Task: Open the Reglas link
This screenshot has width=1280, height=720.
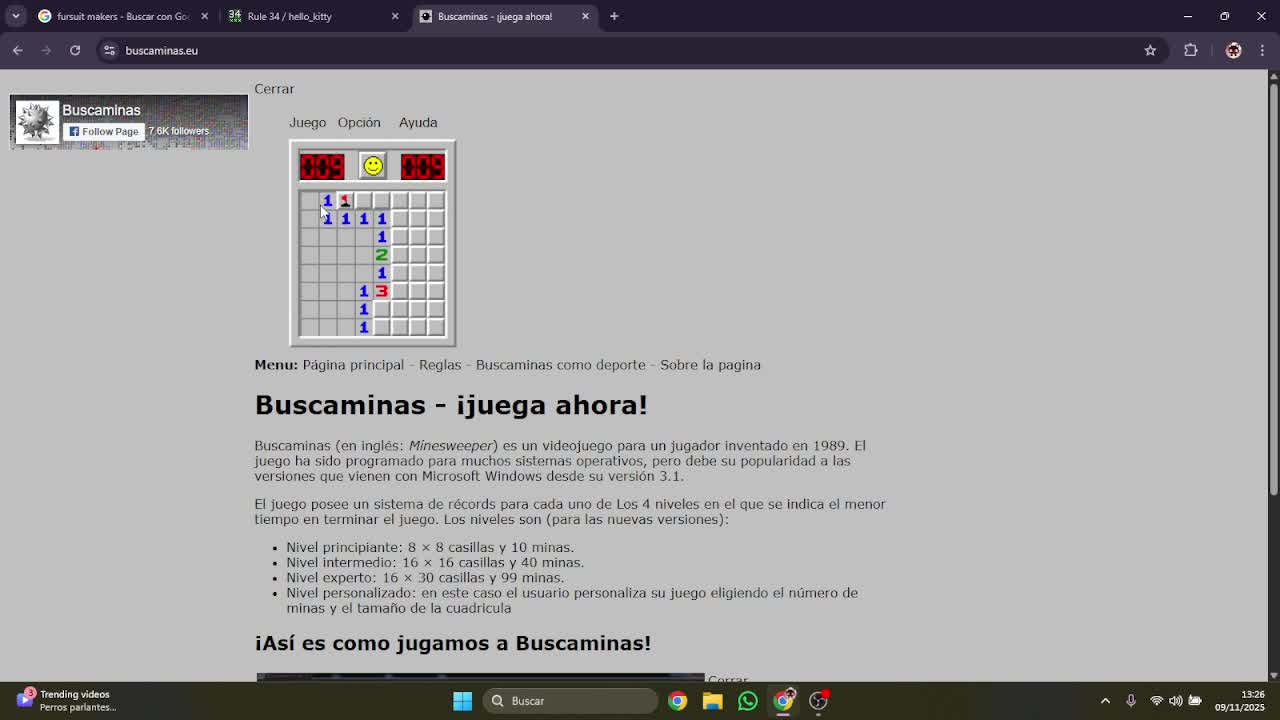Action: pos(440,364)
